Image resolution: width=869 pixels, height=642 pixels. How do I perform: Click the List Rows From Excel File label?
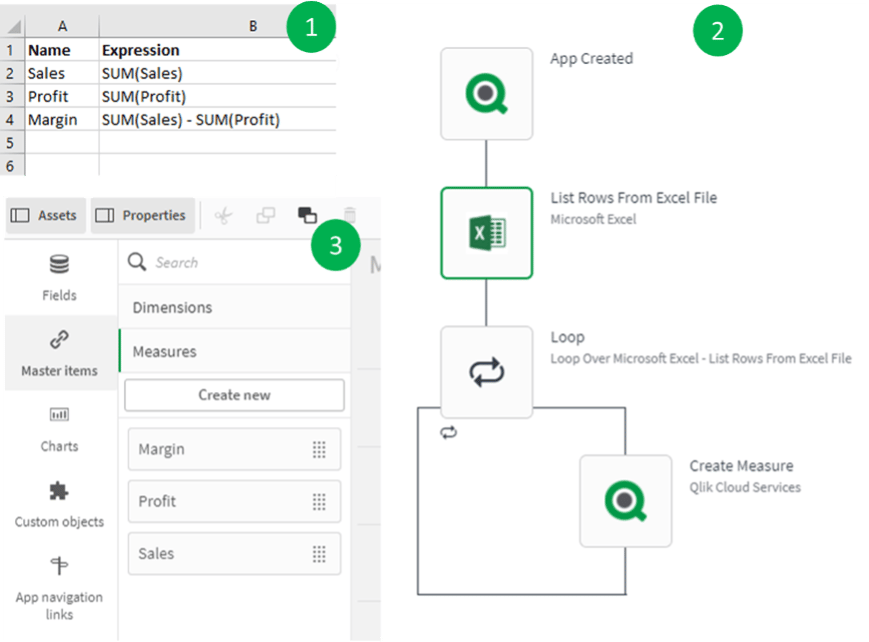633,197
